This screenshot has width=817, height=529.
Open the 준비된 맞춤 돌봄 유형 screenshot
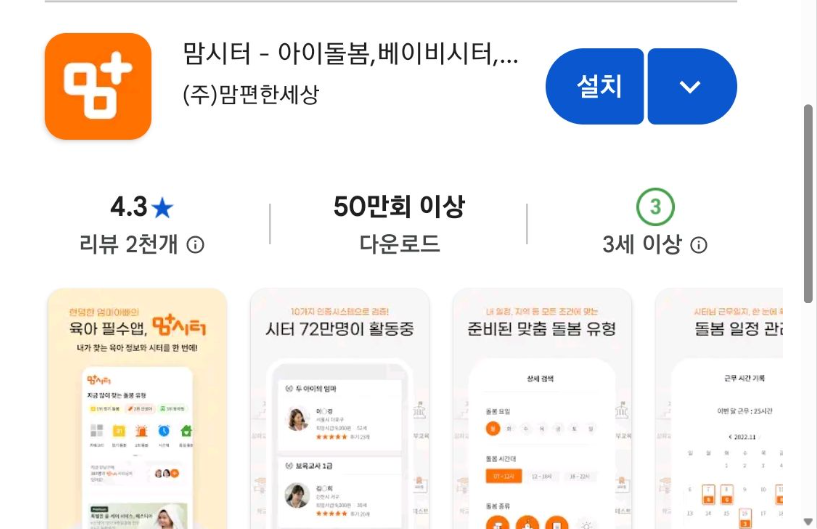542,409
